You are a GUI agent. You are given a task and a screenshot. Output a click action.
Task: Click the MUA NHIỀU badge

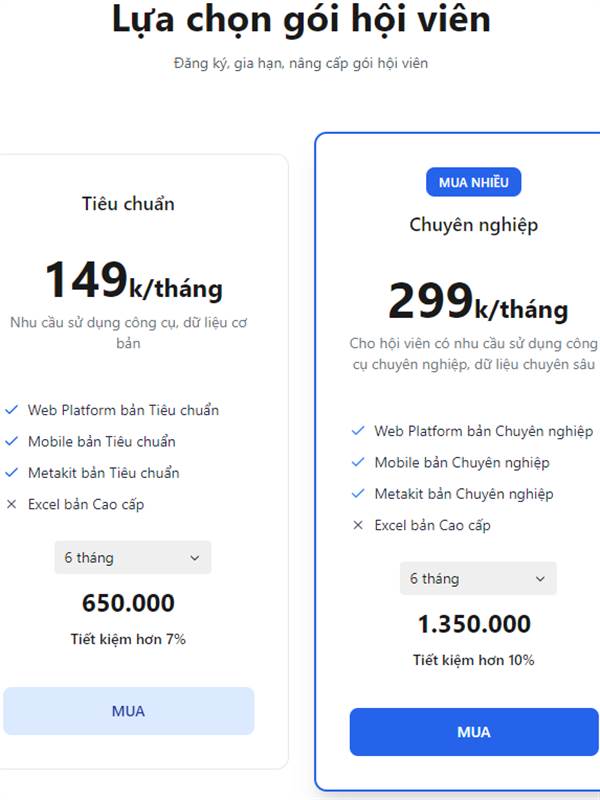click(x=473, y=182)
